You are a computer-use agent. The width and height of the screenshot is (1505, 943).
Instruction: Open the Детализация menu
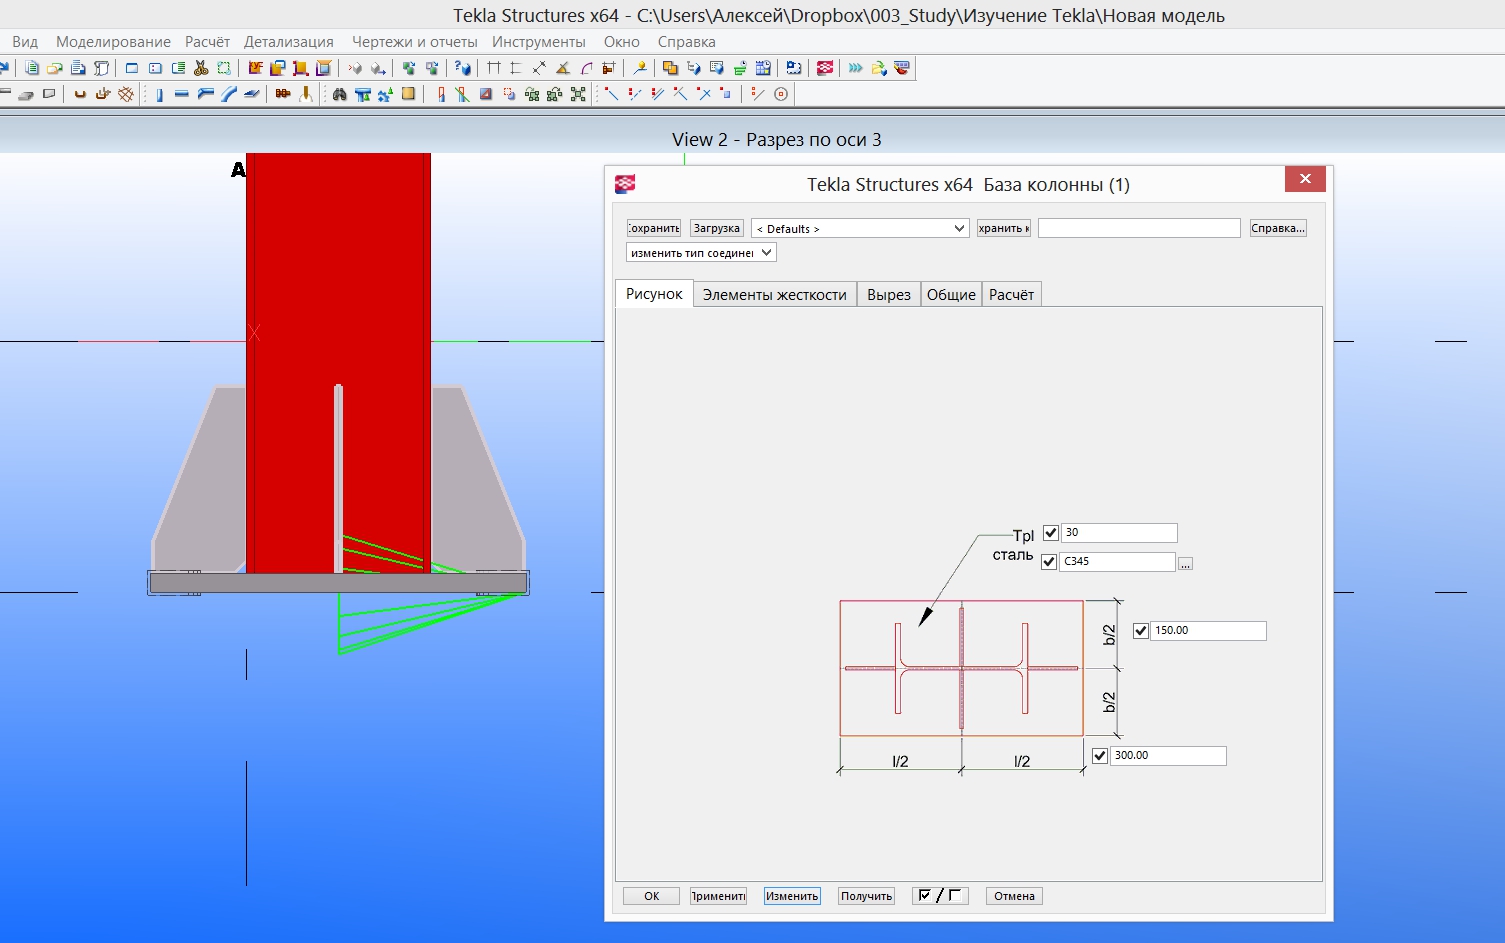289,42
